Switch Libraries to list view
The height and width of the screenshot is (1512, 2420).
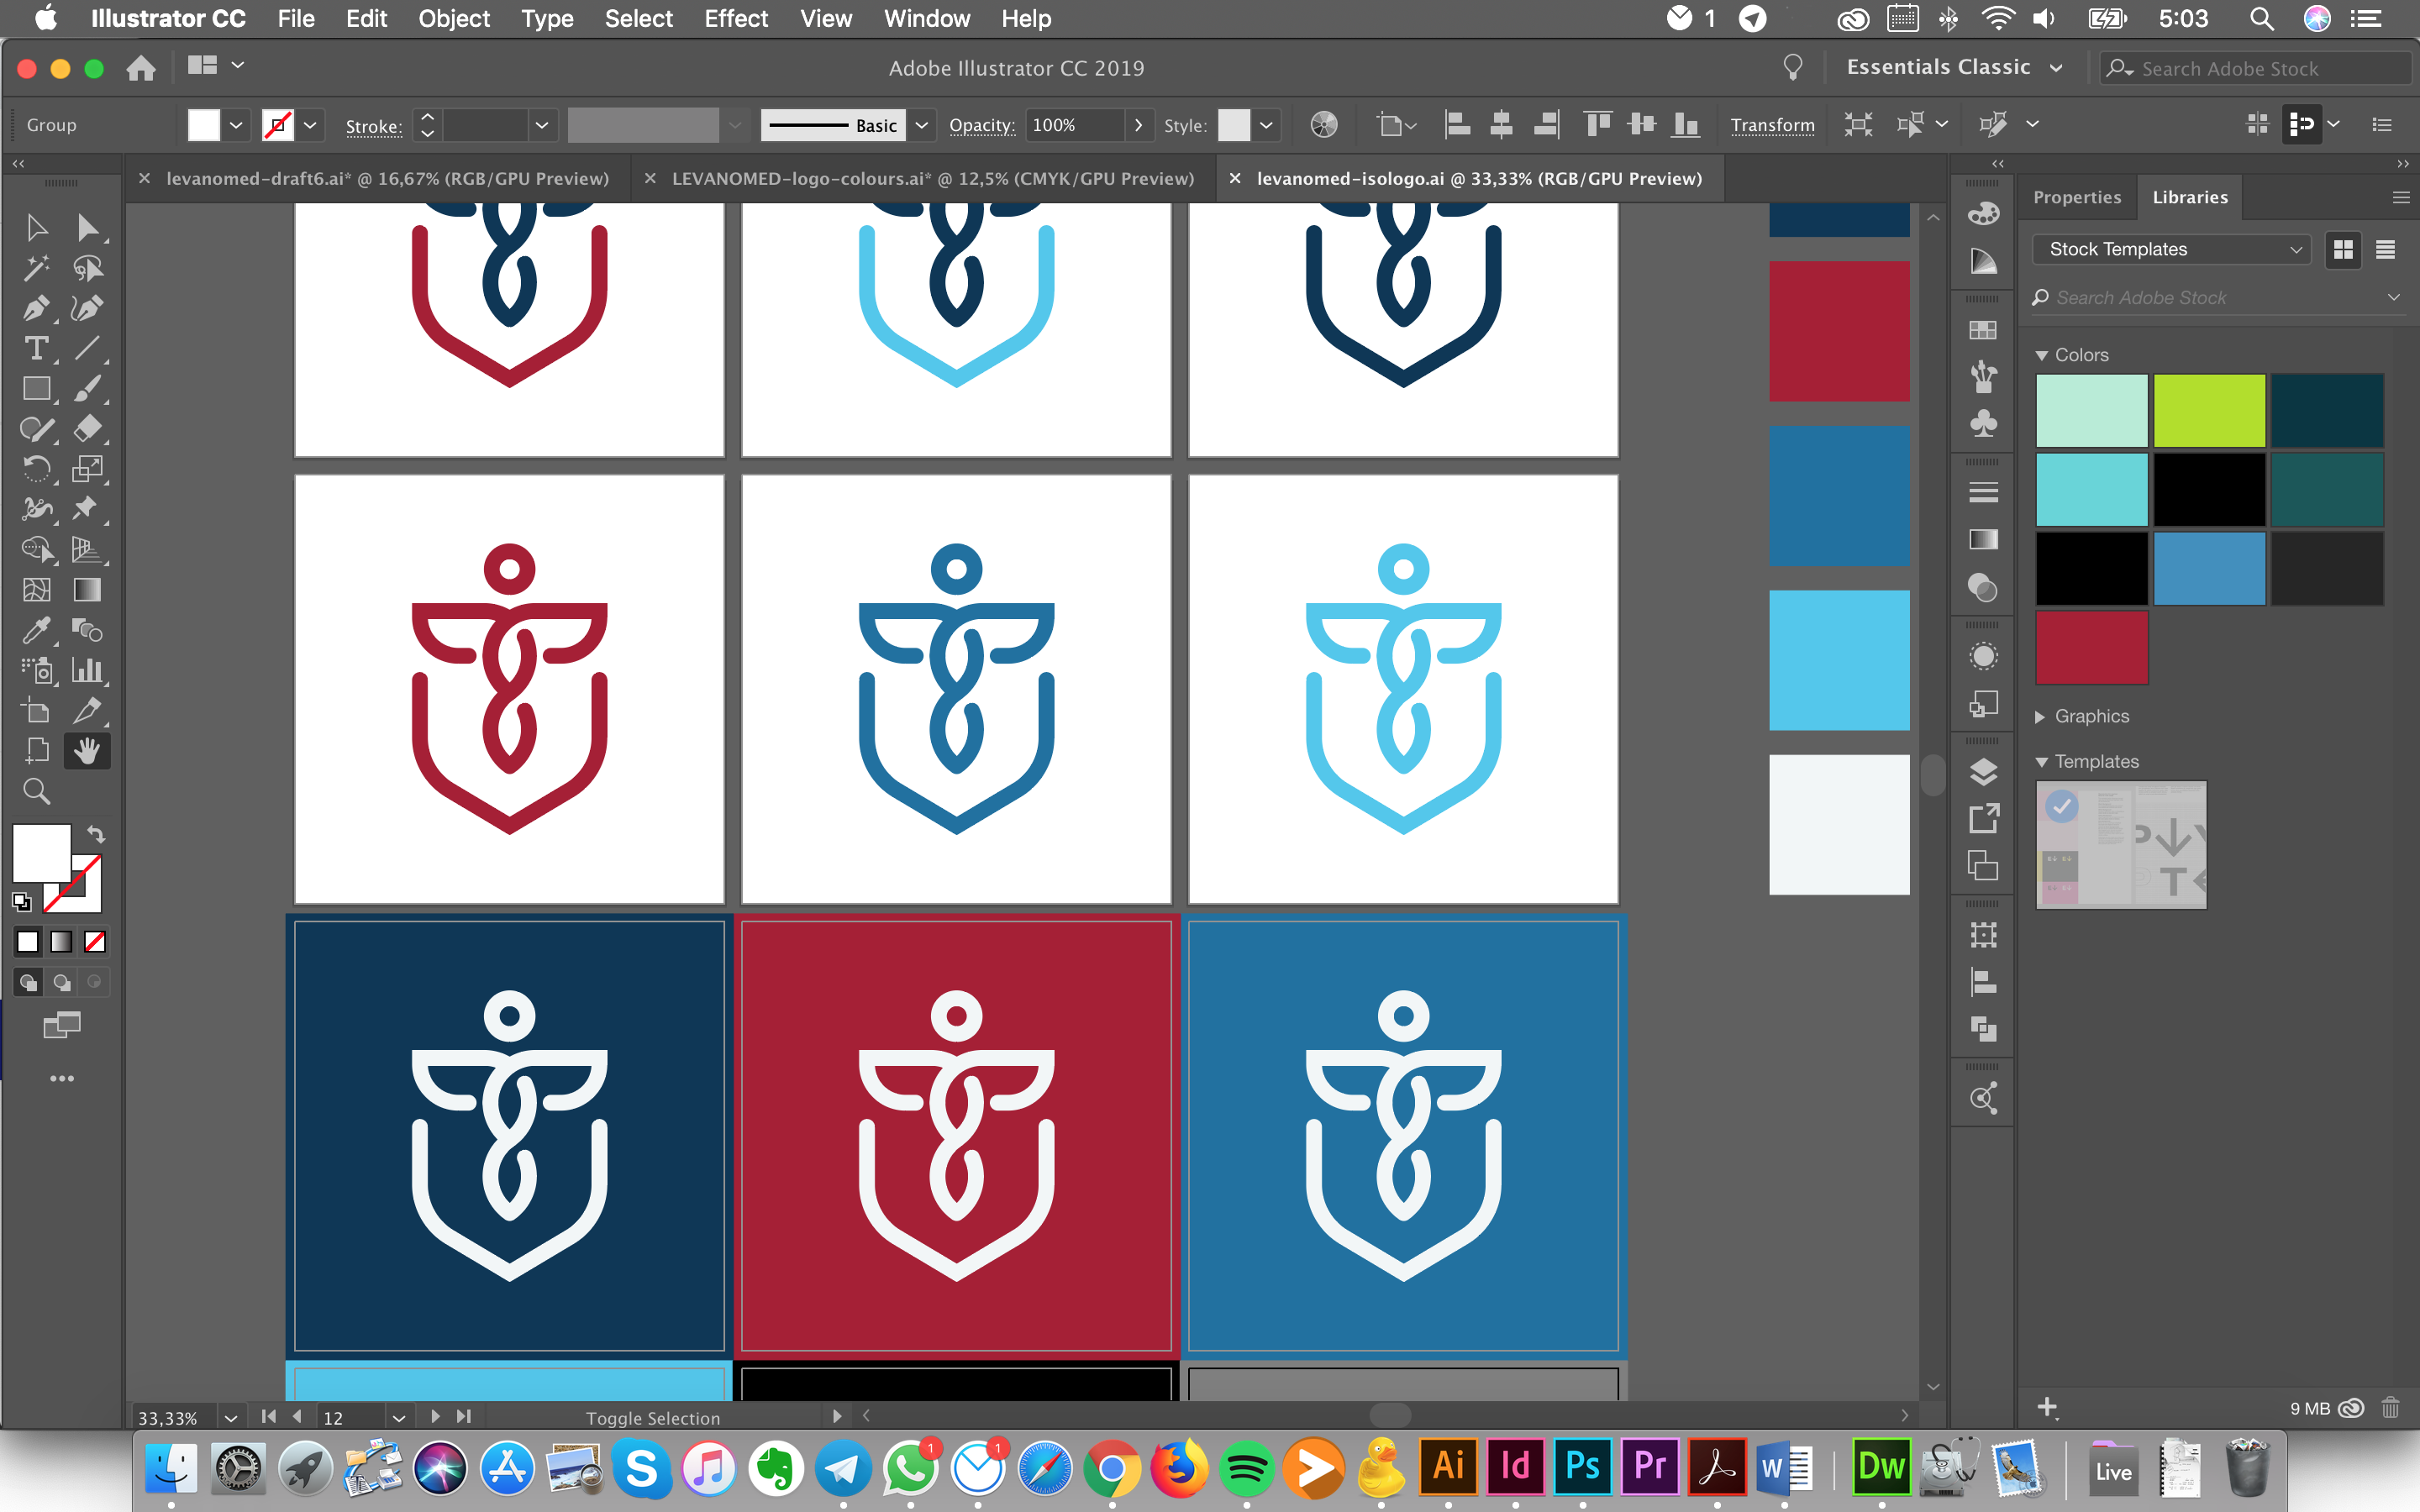[2385, 249]
